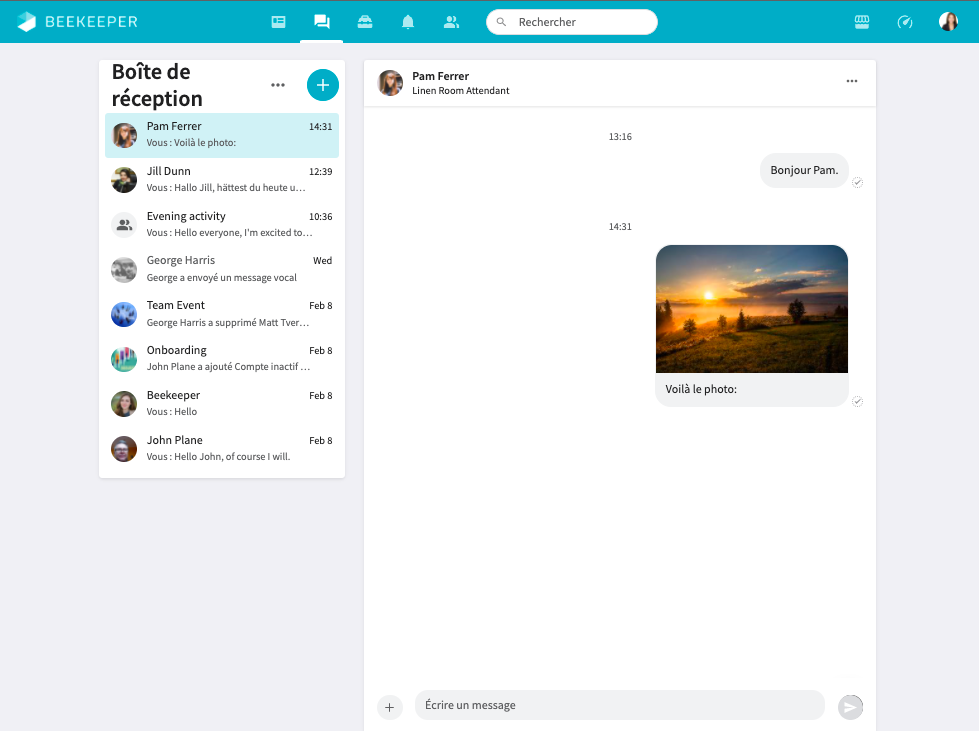Open Pam Ferrer chat options menu
979x731 pixels.
point(852,82)
